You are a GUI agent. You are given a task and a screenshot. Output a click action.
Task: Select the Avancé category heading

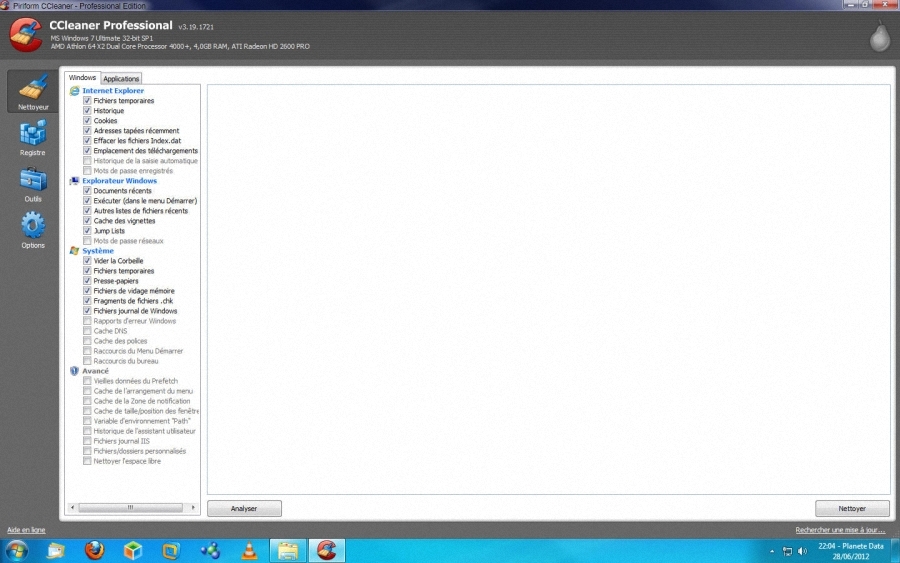[95, 371]
